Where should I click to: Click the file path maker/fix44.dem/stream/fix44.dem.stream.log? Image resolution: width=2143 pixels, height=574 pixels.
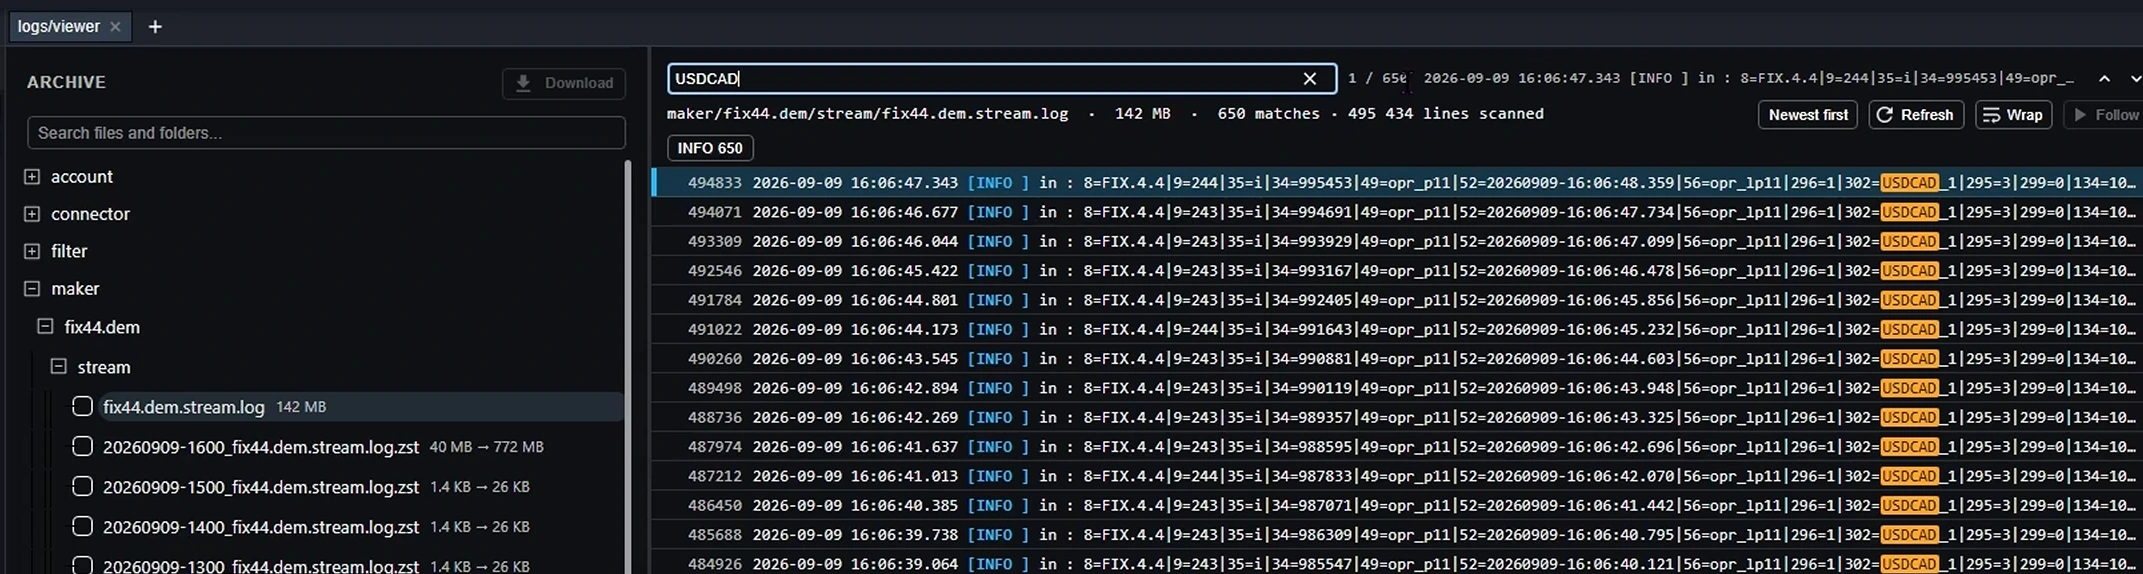(867, 114)
